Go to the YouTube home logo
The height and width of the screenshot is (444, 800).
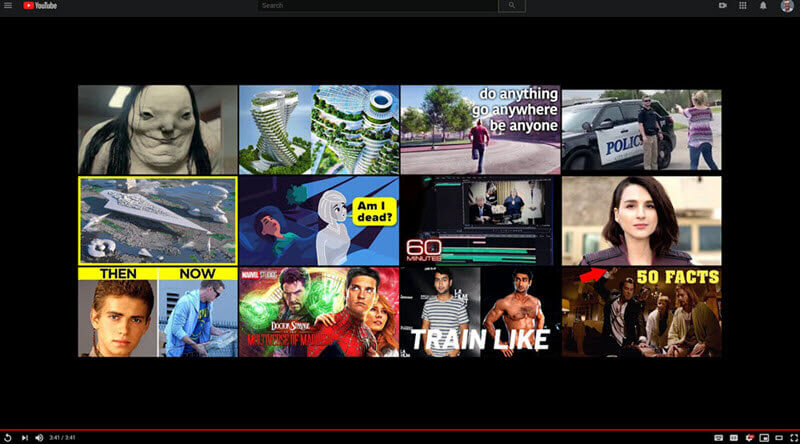point(40,6)
